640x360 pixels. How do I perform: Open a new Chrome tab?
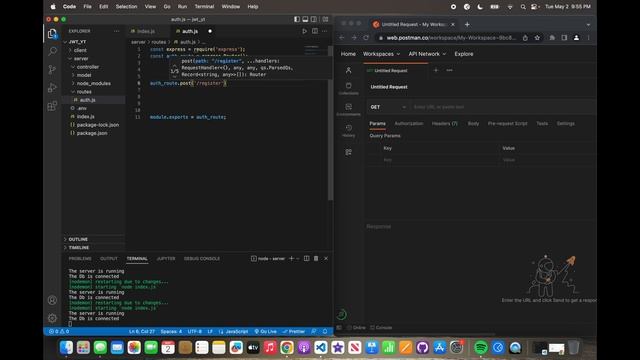(x=467, y=24)
